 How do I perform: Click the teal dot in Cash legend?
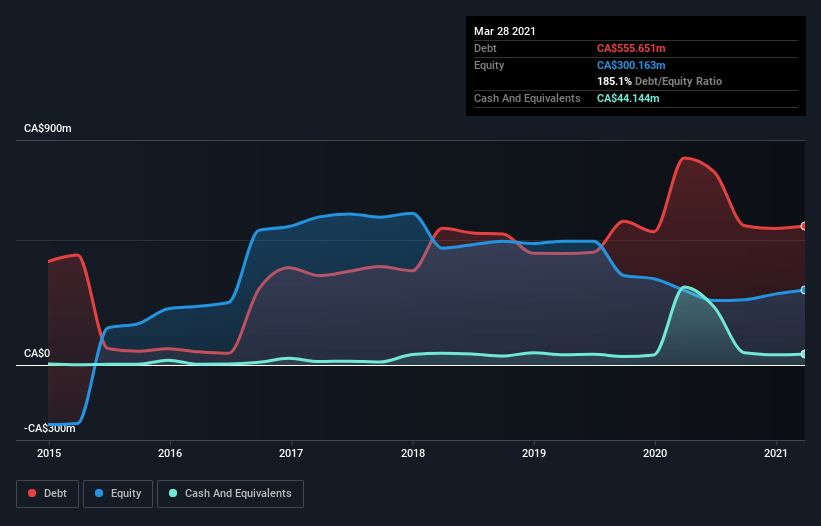(173, 493)
